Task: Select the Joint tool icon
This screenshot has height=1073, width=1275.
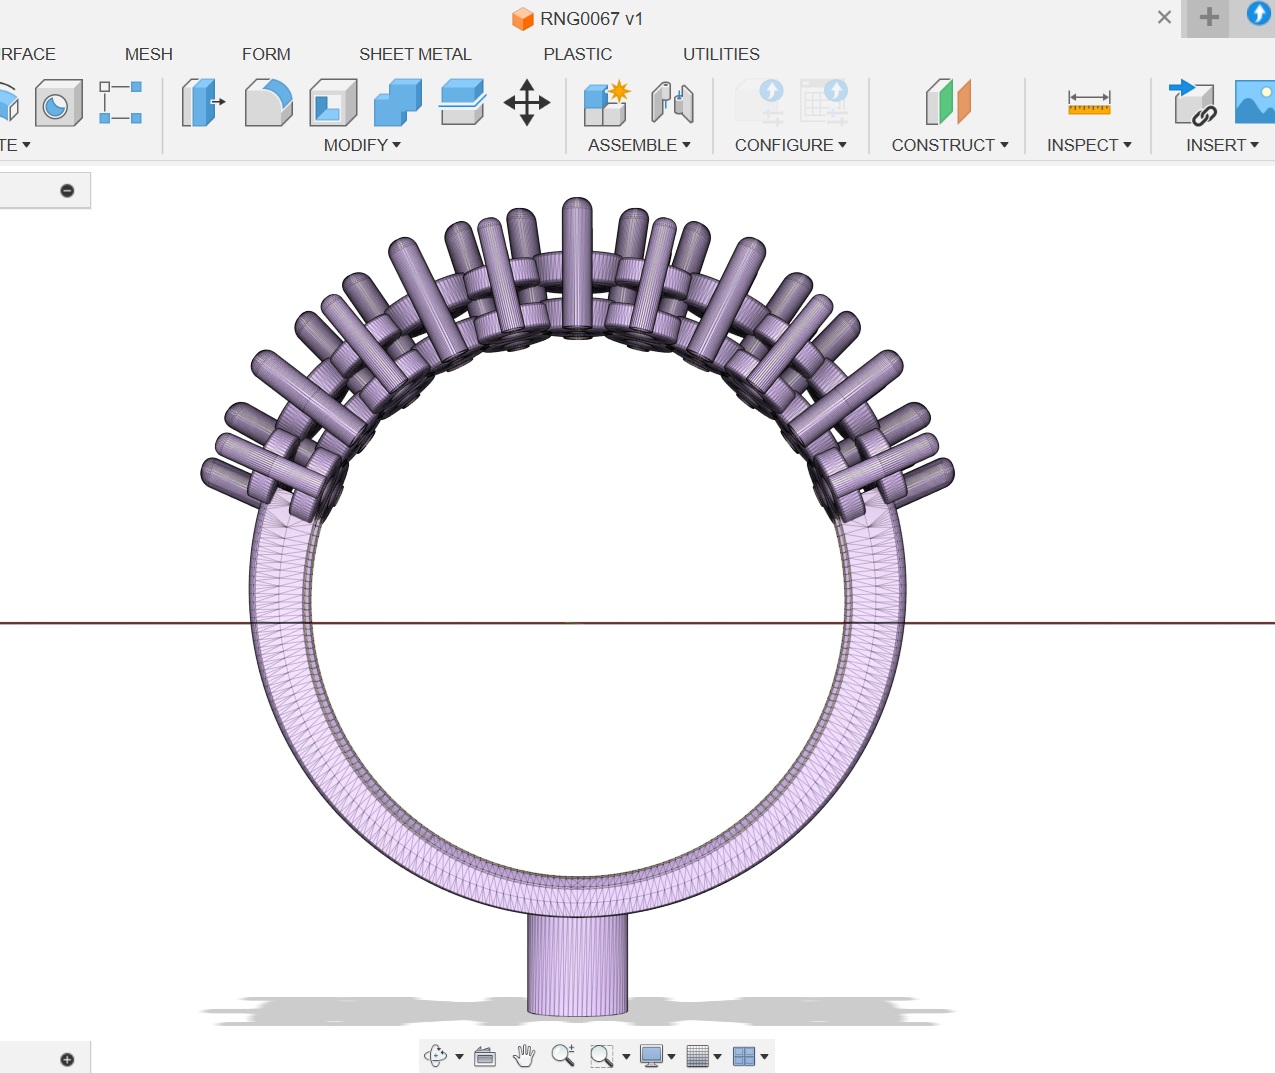Action: 672,103
